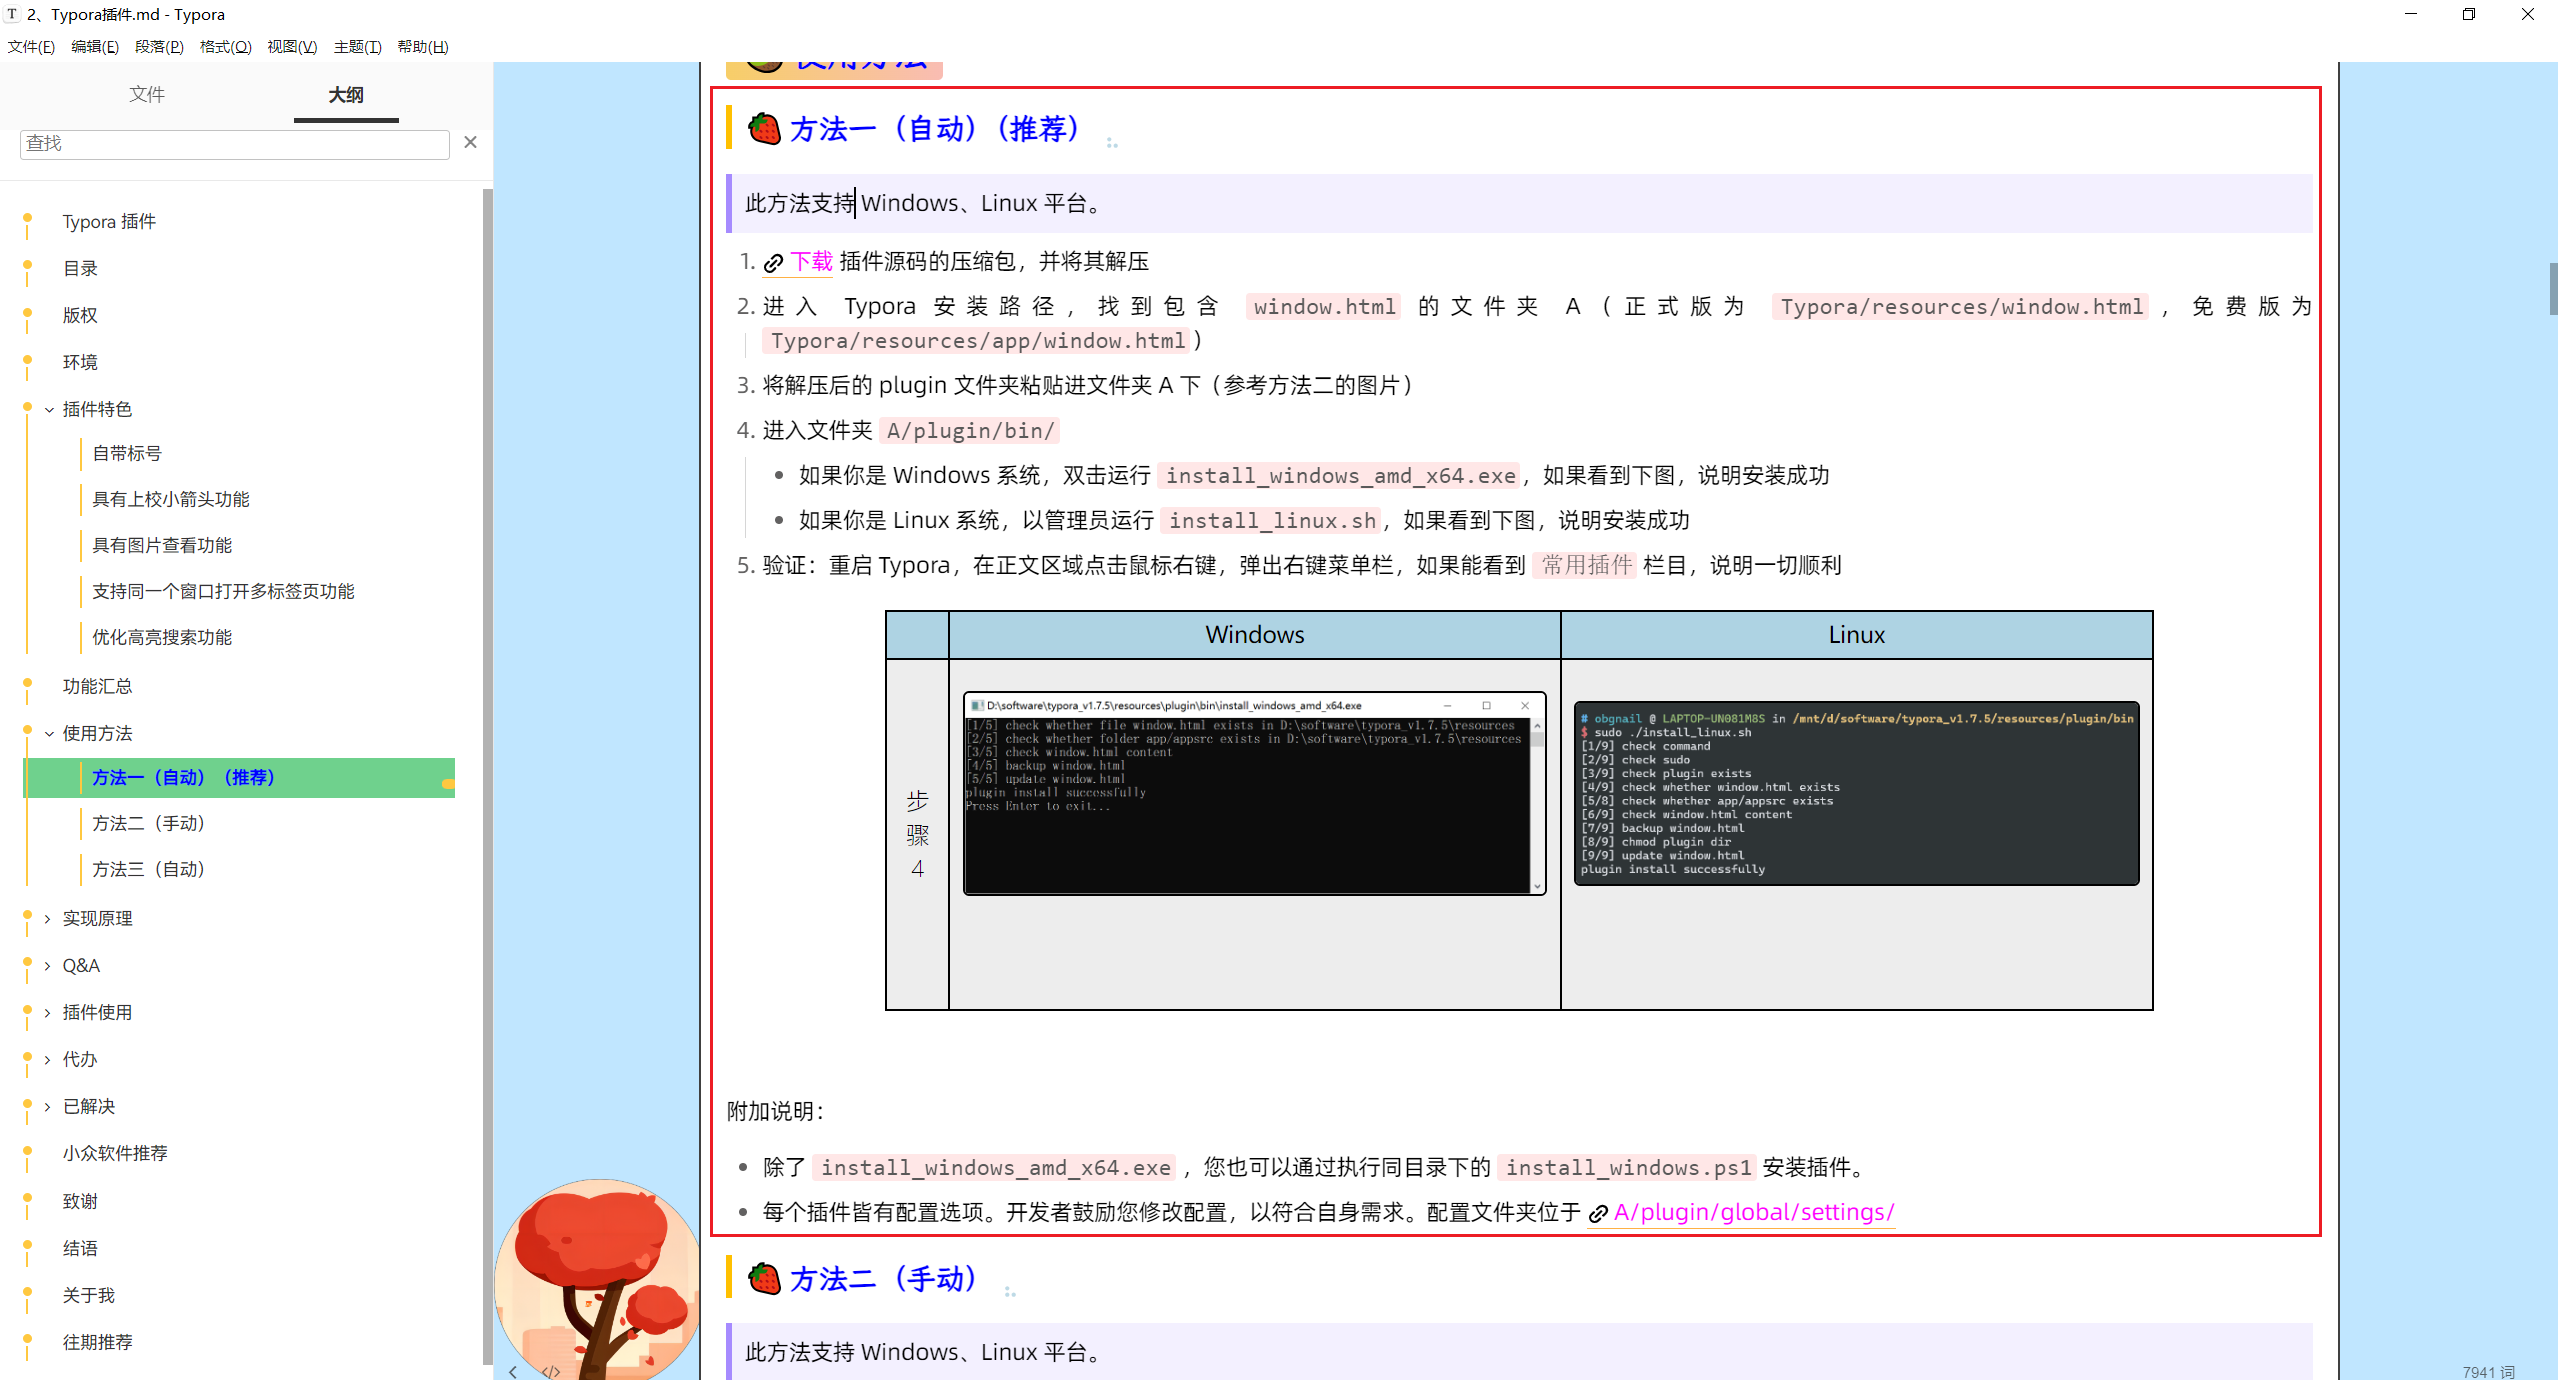
Task: Click the link icon before 下载
Action: (x=773, y=263)
